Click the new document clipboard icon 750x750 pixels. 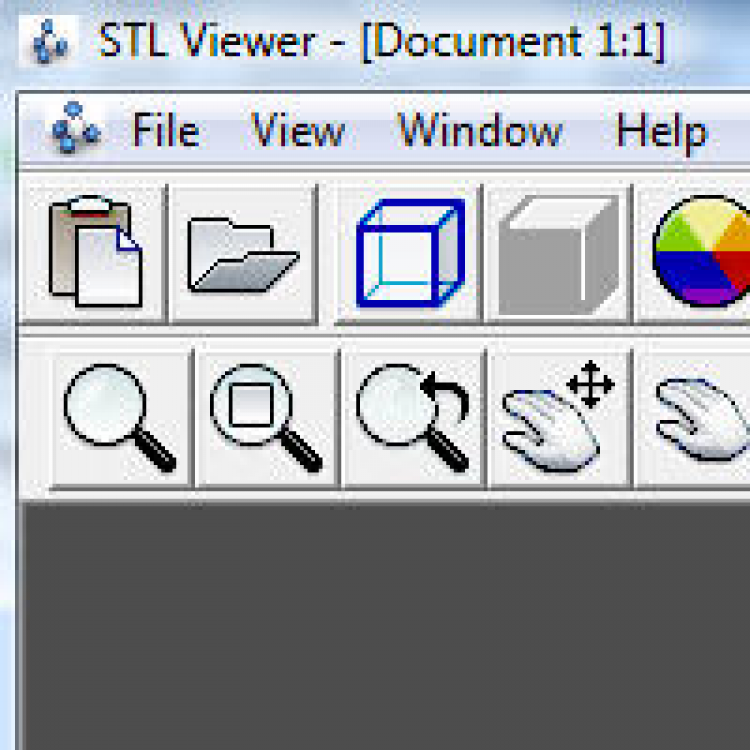click(x=94, y=252)
